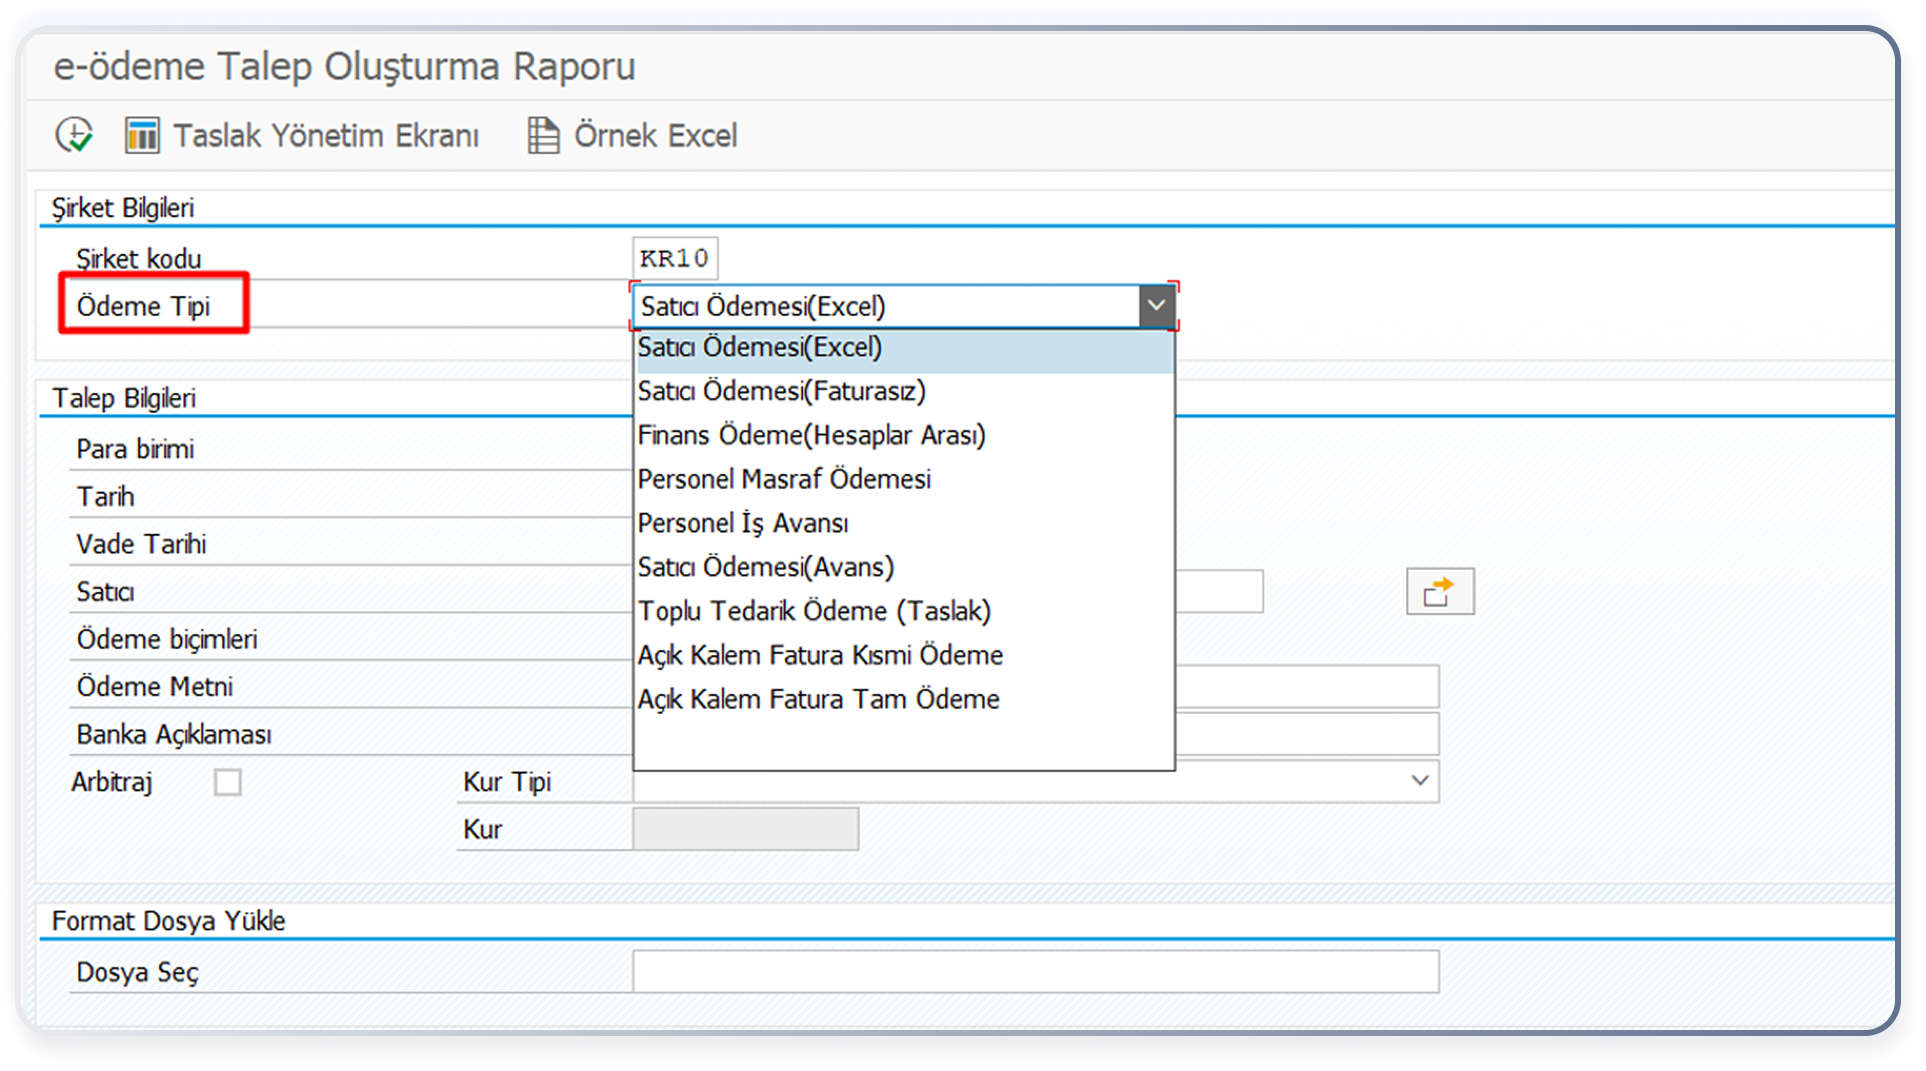Open Taslak Yönetim Ekranı from the toolbar
The image size is (1926, 1071).
(x=302, y=135)
